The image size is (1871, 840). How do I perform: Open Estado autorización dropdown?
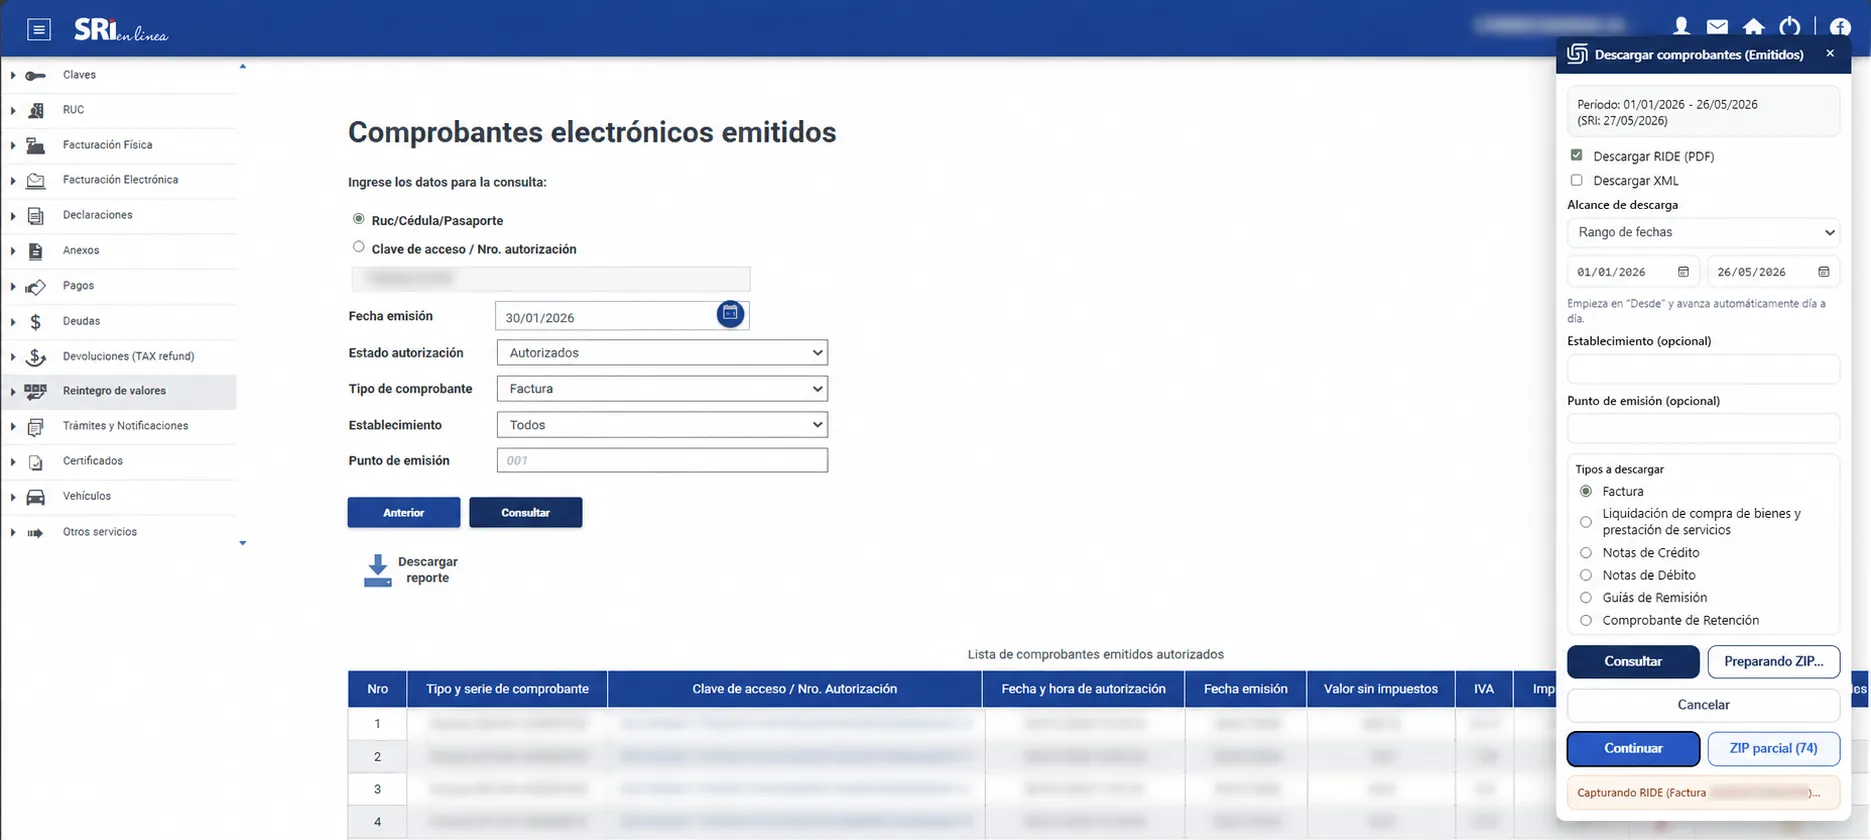pos(662,353)
